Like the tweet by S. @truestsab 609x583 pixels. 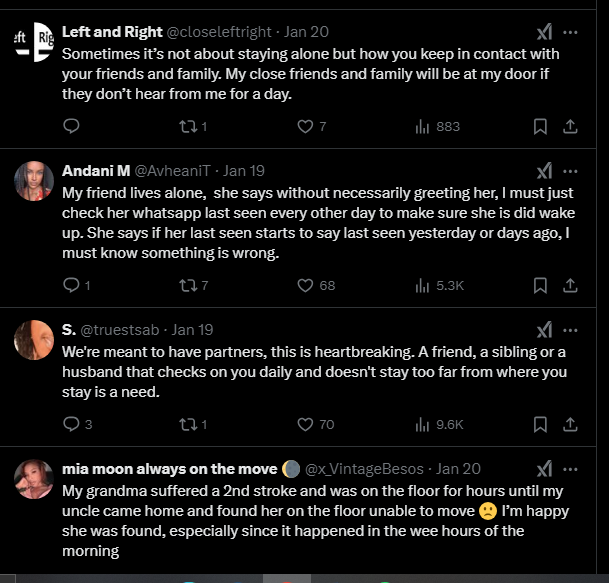(308, 424)
